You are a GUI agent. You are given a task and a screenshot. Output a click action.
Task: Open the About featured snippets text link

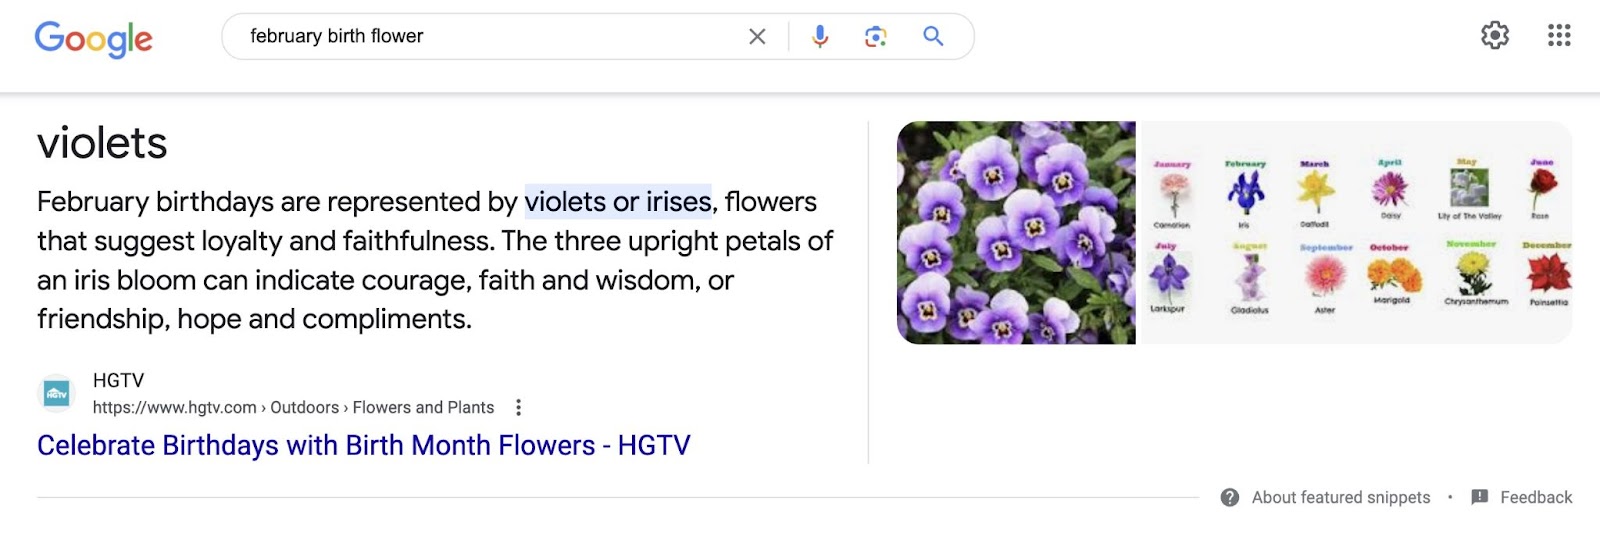point(1340,498)
